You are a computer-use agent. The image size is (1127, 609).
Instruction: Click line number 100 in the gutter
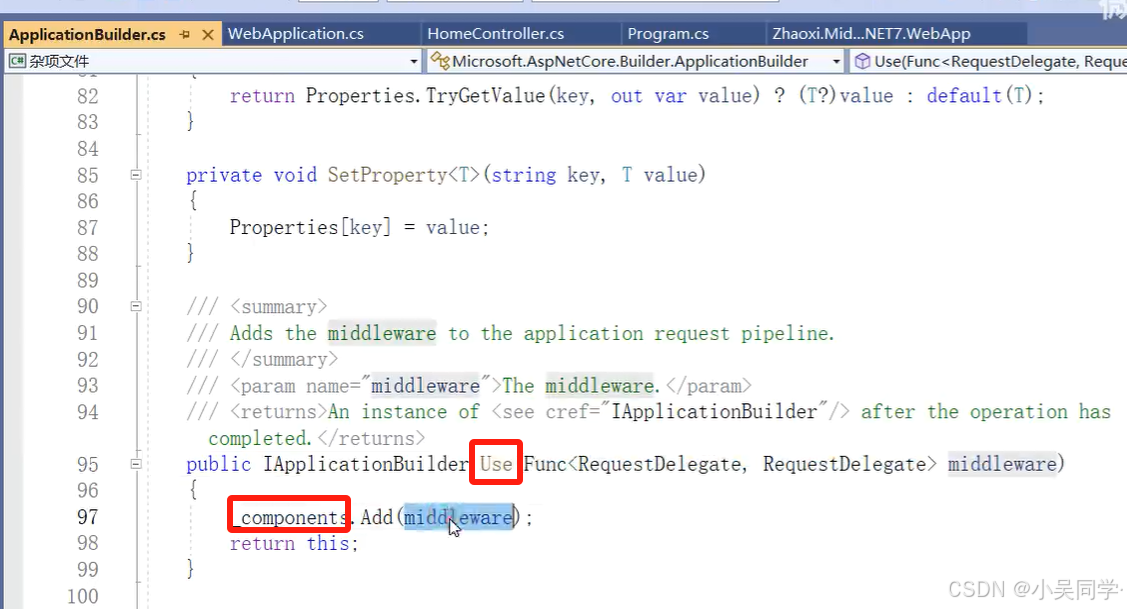coord(83,596)
